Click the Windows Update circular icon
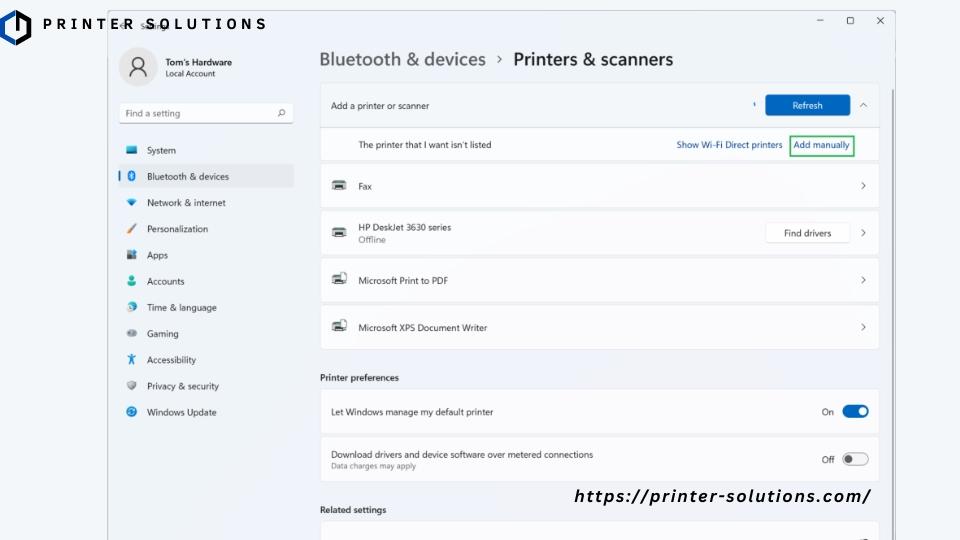Viewport: 960px width, 540px height. tap(132, 412)
